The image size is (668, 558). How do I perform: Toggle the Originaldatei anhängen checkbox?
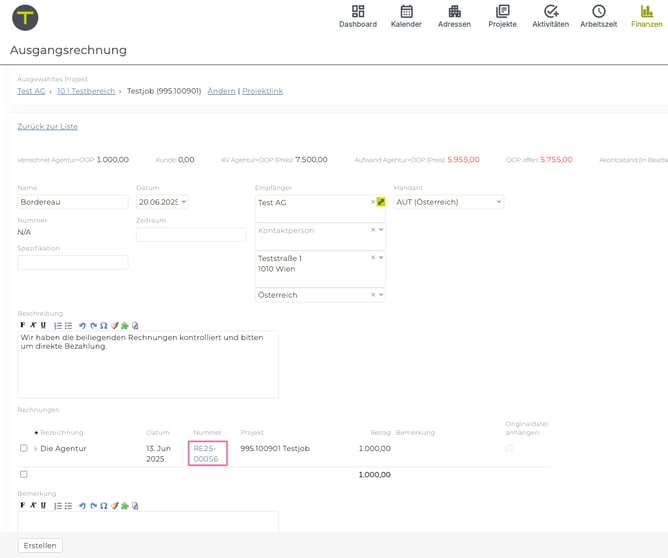click(x=509, y=448)
